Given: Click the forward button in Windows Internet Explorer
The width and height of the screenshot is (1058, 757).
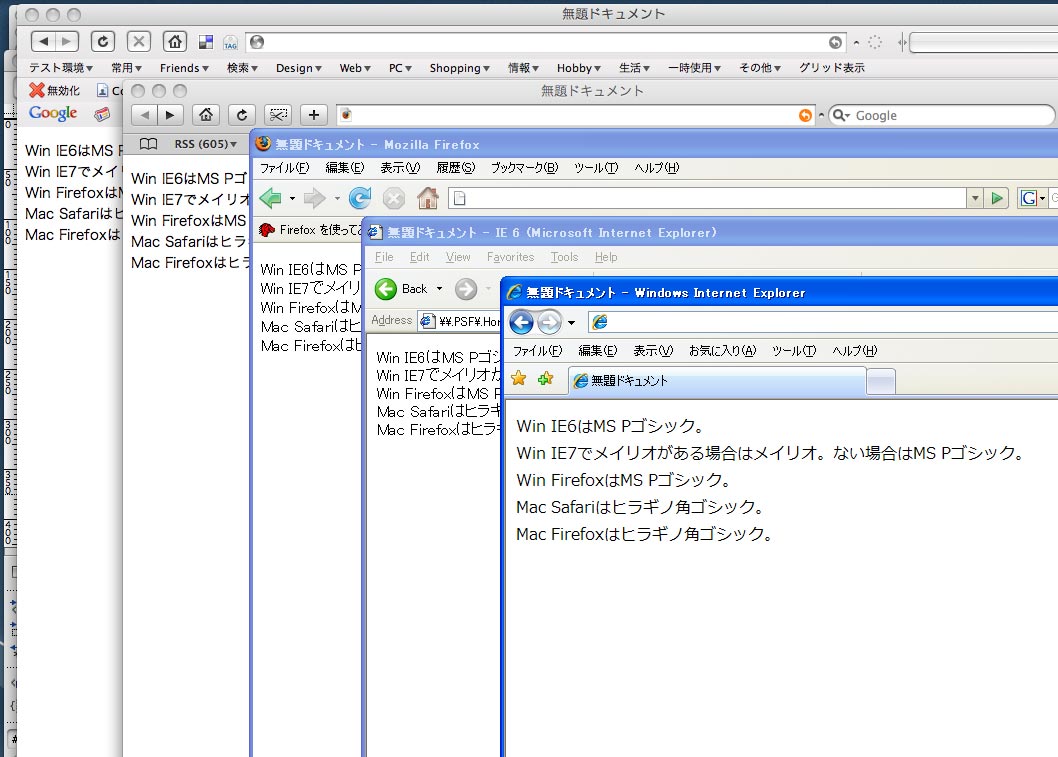Looking at the screenshot, I should tap(550, 323).
